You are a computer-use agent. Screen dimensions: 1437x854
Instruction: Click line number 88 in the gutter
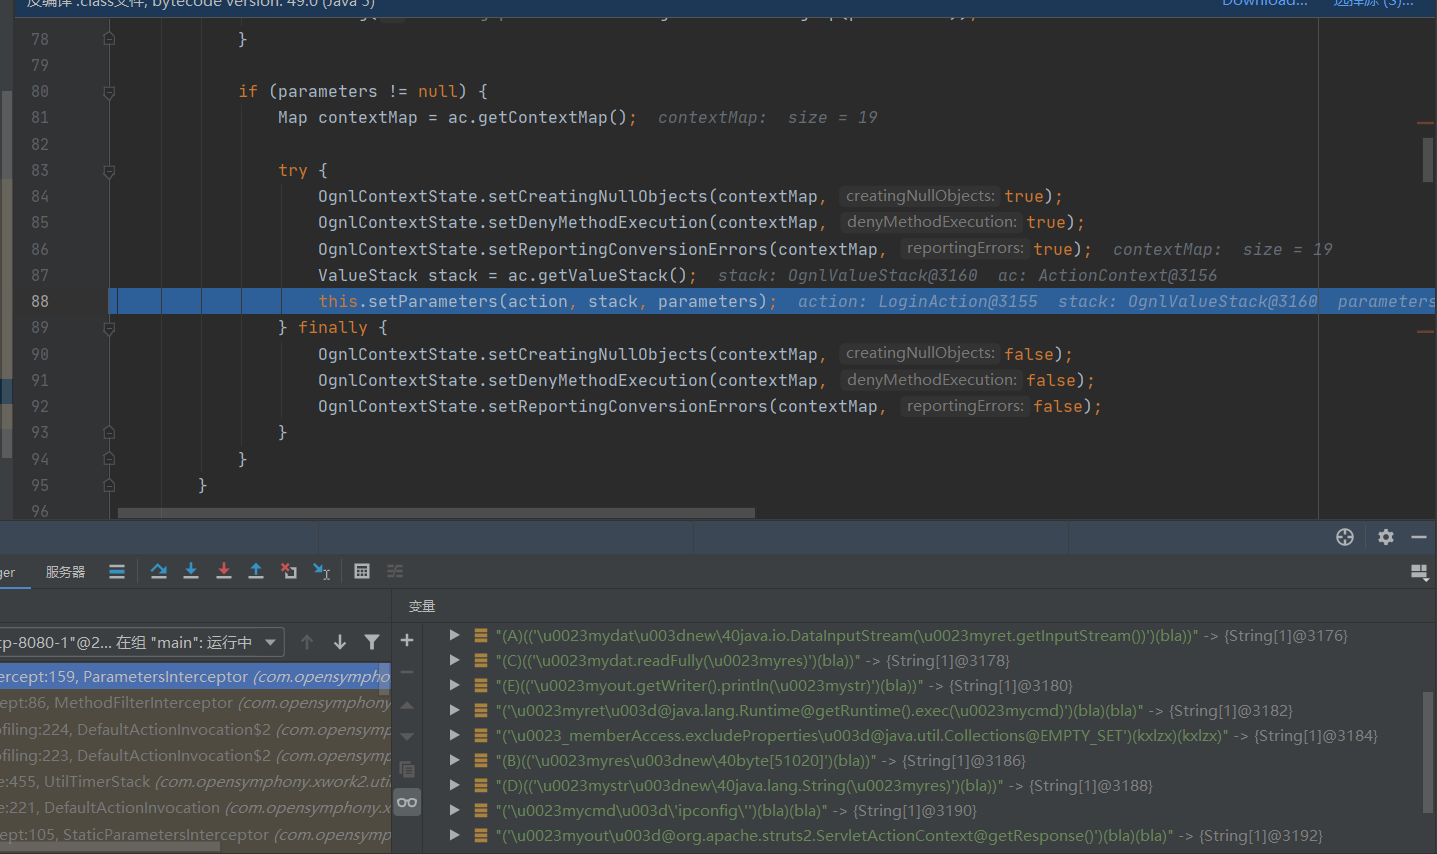coord(40,301)
